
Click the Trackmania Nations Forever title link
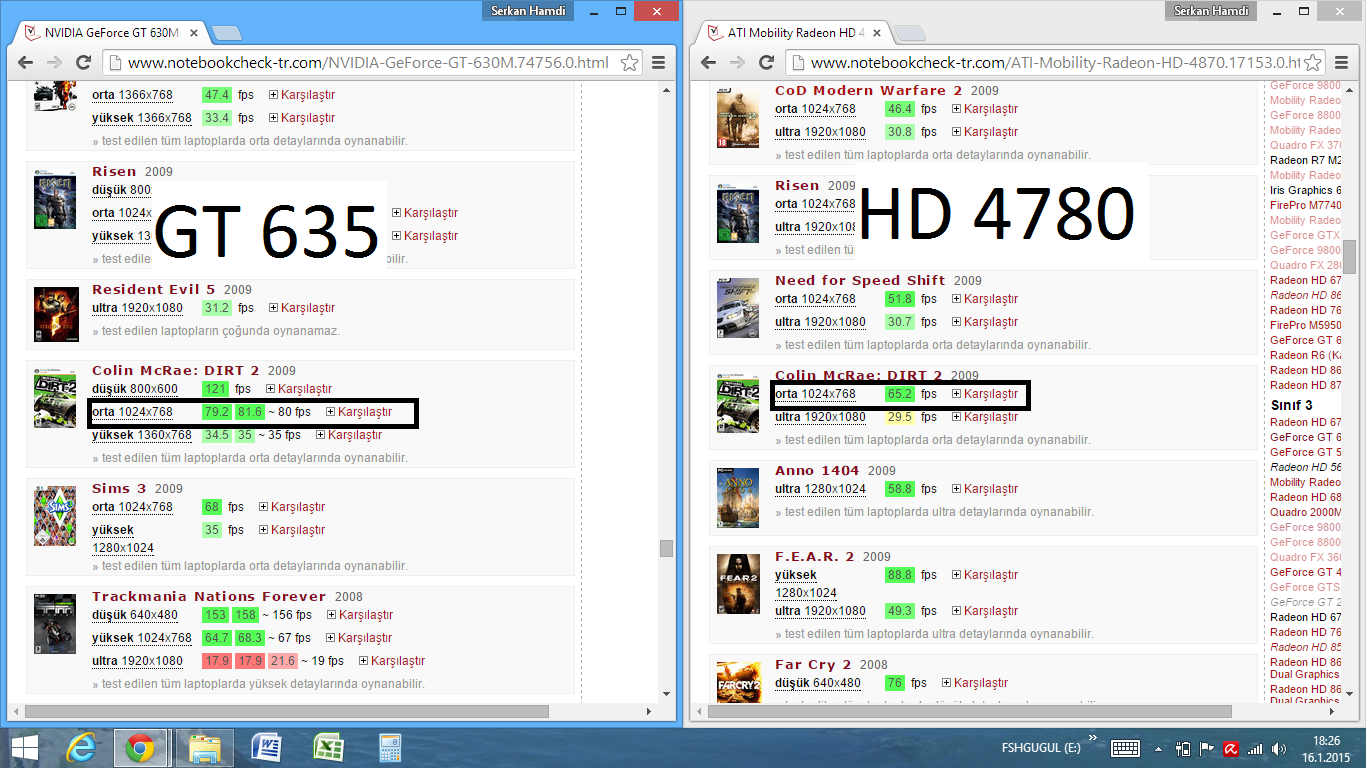tap(208, 597)
